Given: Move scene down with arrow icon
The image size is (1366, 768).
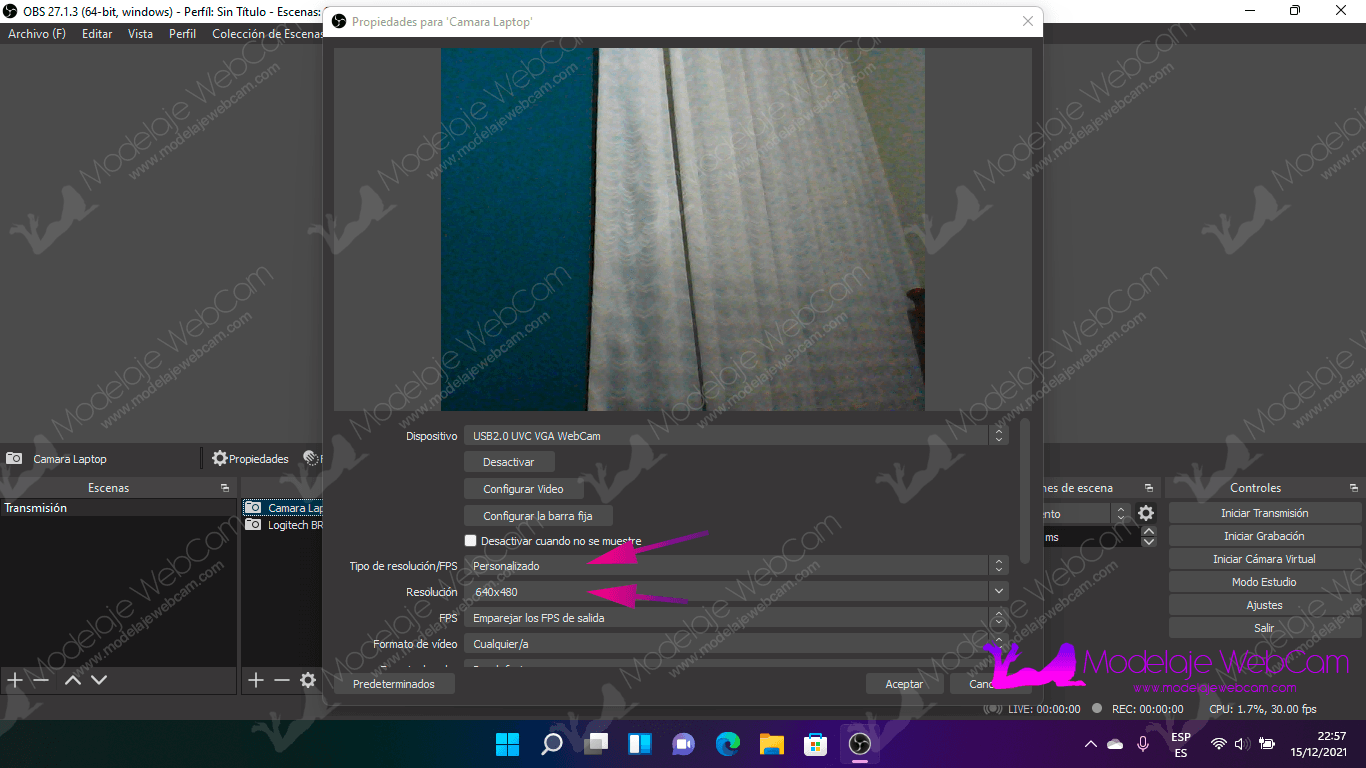Looking at the screenshot, I should coord(99,680).
